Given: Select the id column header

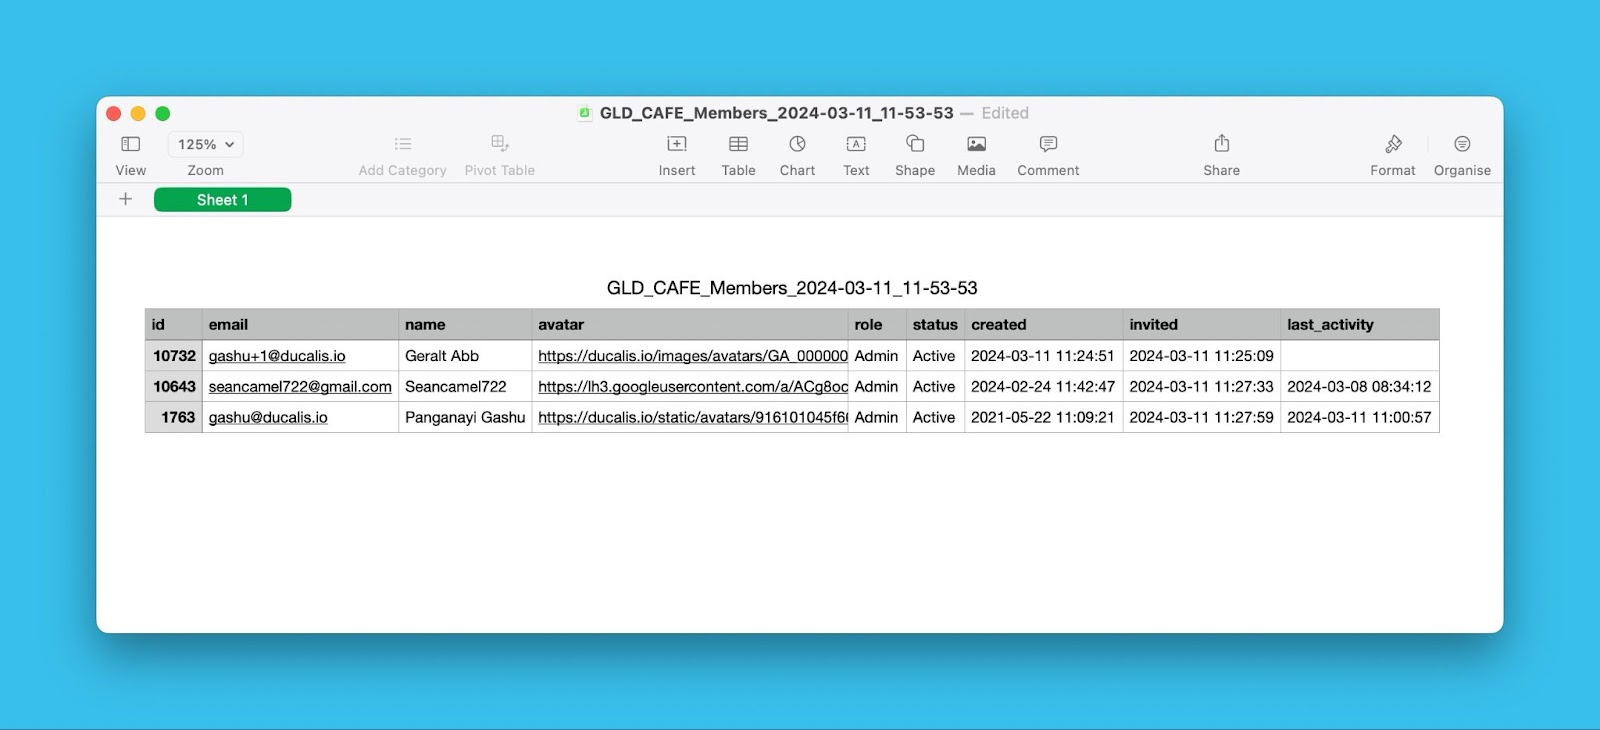Looking at the screenshot, I should point(174,325).
